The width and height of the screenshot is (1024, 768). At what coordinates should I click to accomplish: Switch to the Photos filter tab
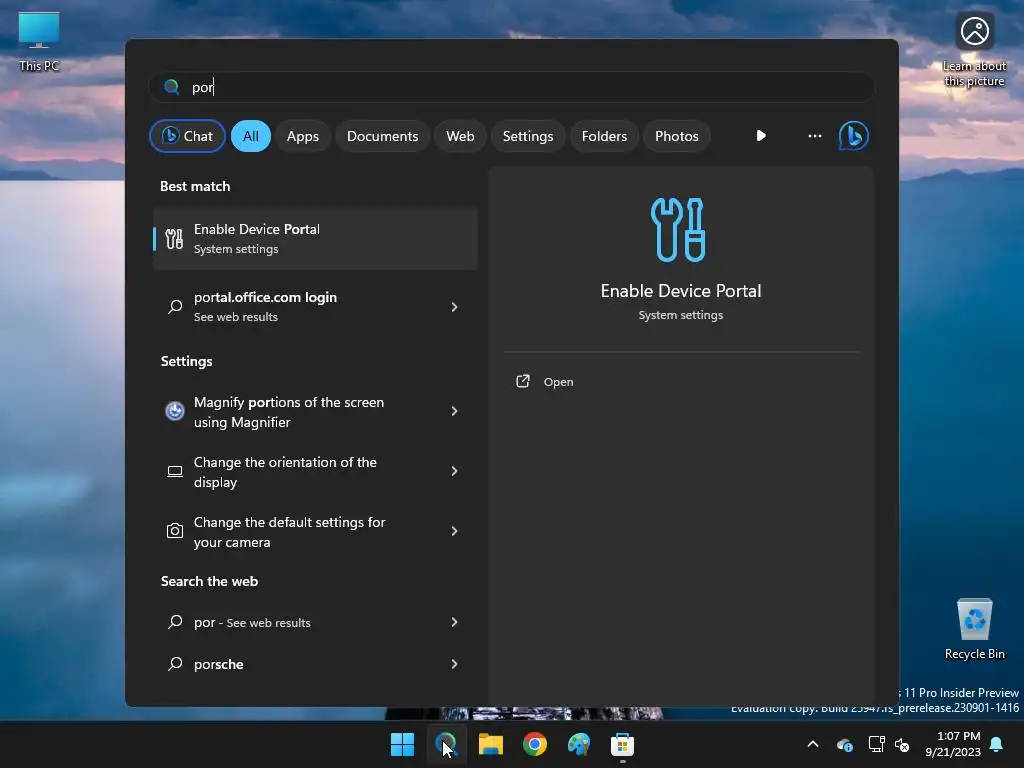[x=677, y=136]
